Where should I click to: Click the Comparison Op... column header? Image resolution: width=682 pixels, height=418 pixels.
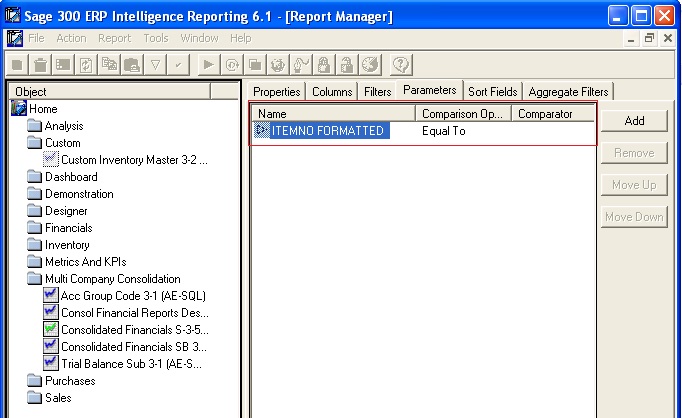pos(464,114)
